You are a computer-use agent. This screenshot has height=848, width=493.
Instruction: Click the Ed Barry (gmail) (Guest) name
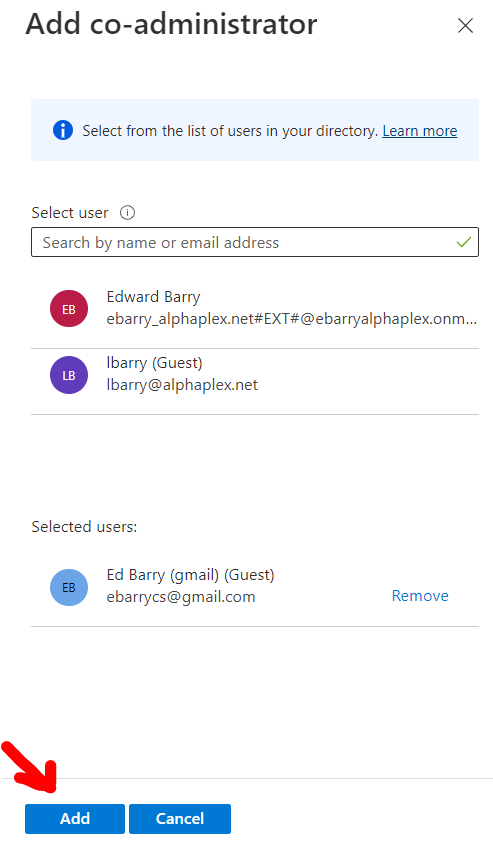[190, 575]
